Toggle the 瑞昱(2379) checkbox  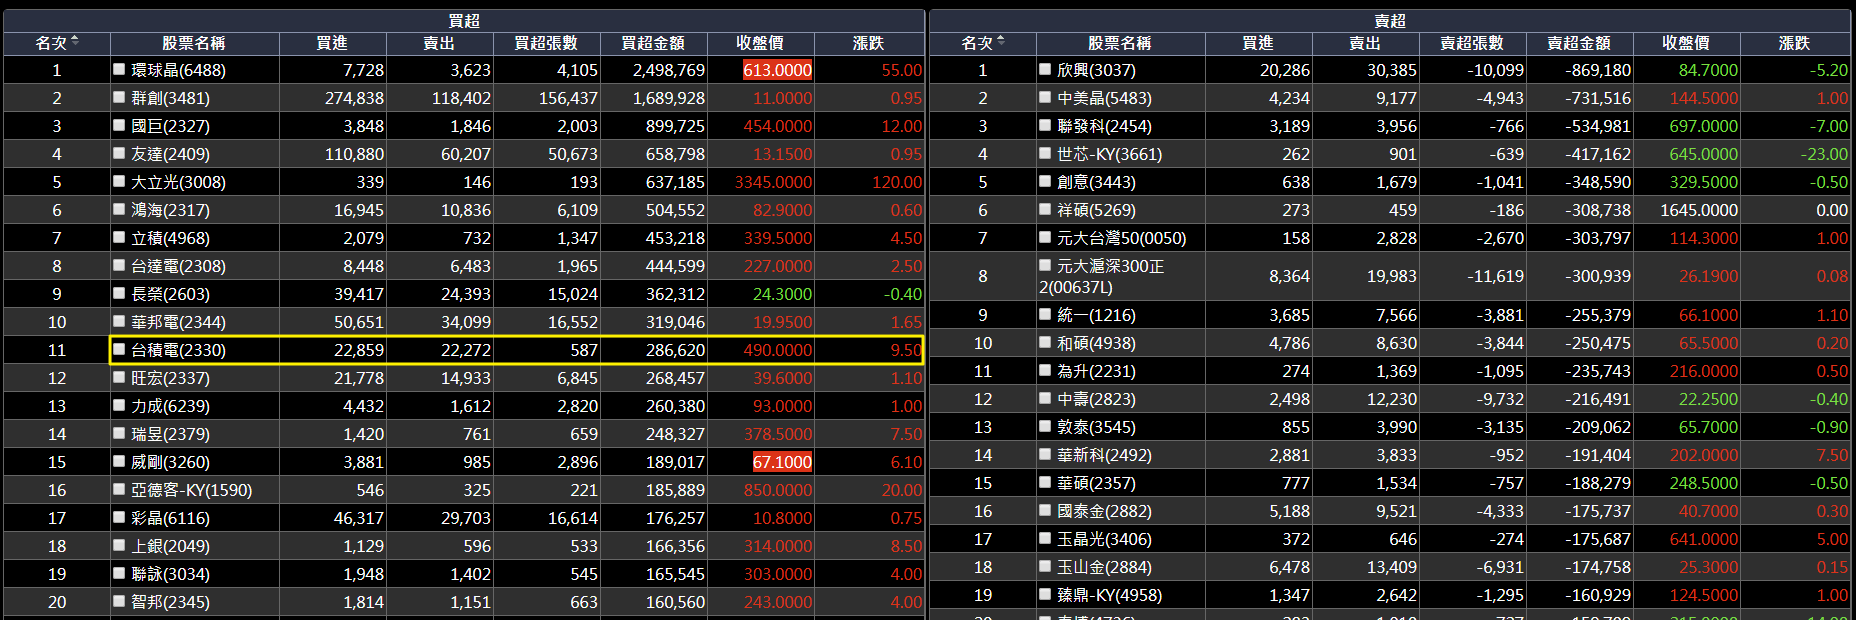click(x=119, y=433)
